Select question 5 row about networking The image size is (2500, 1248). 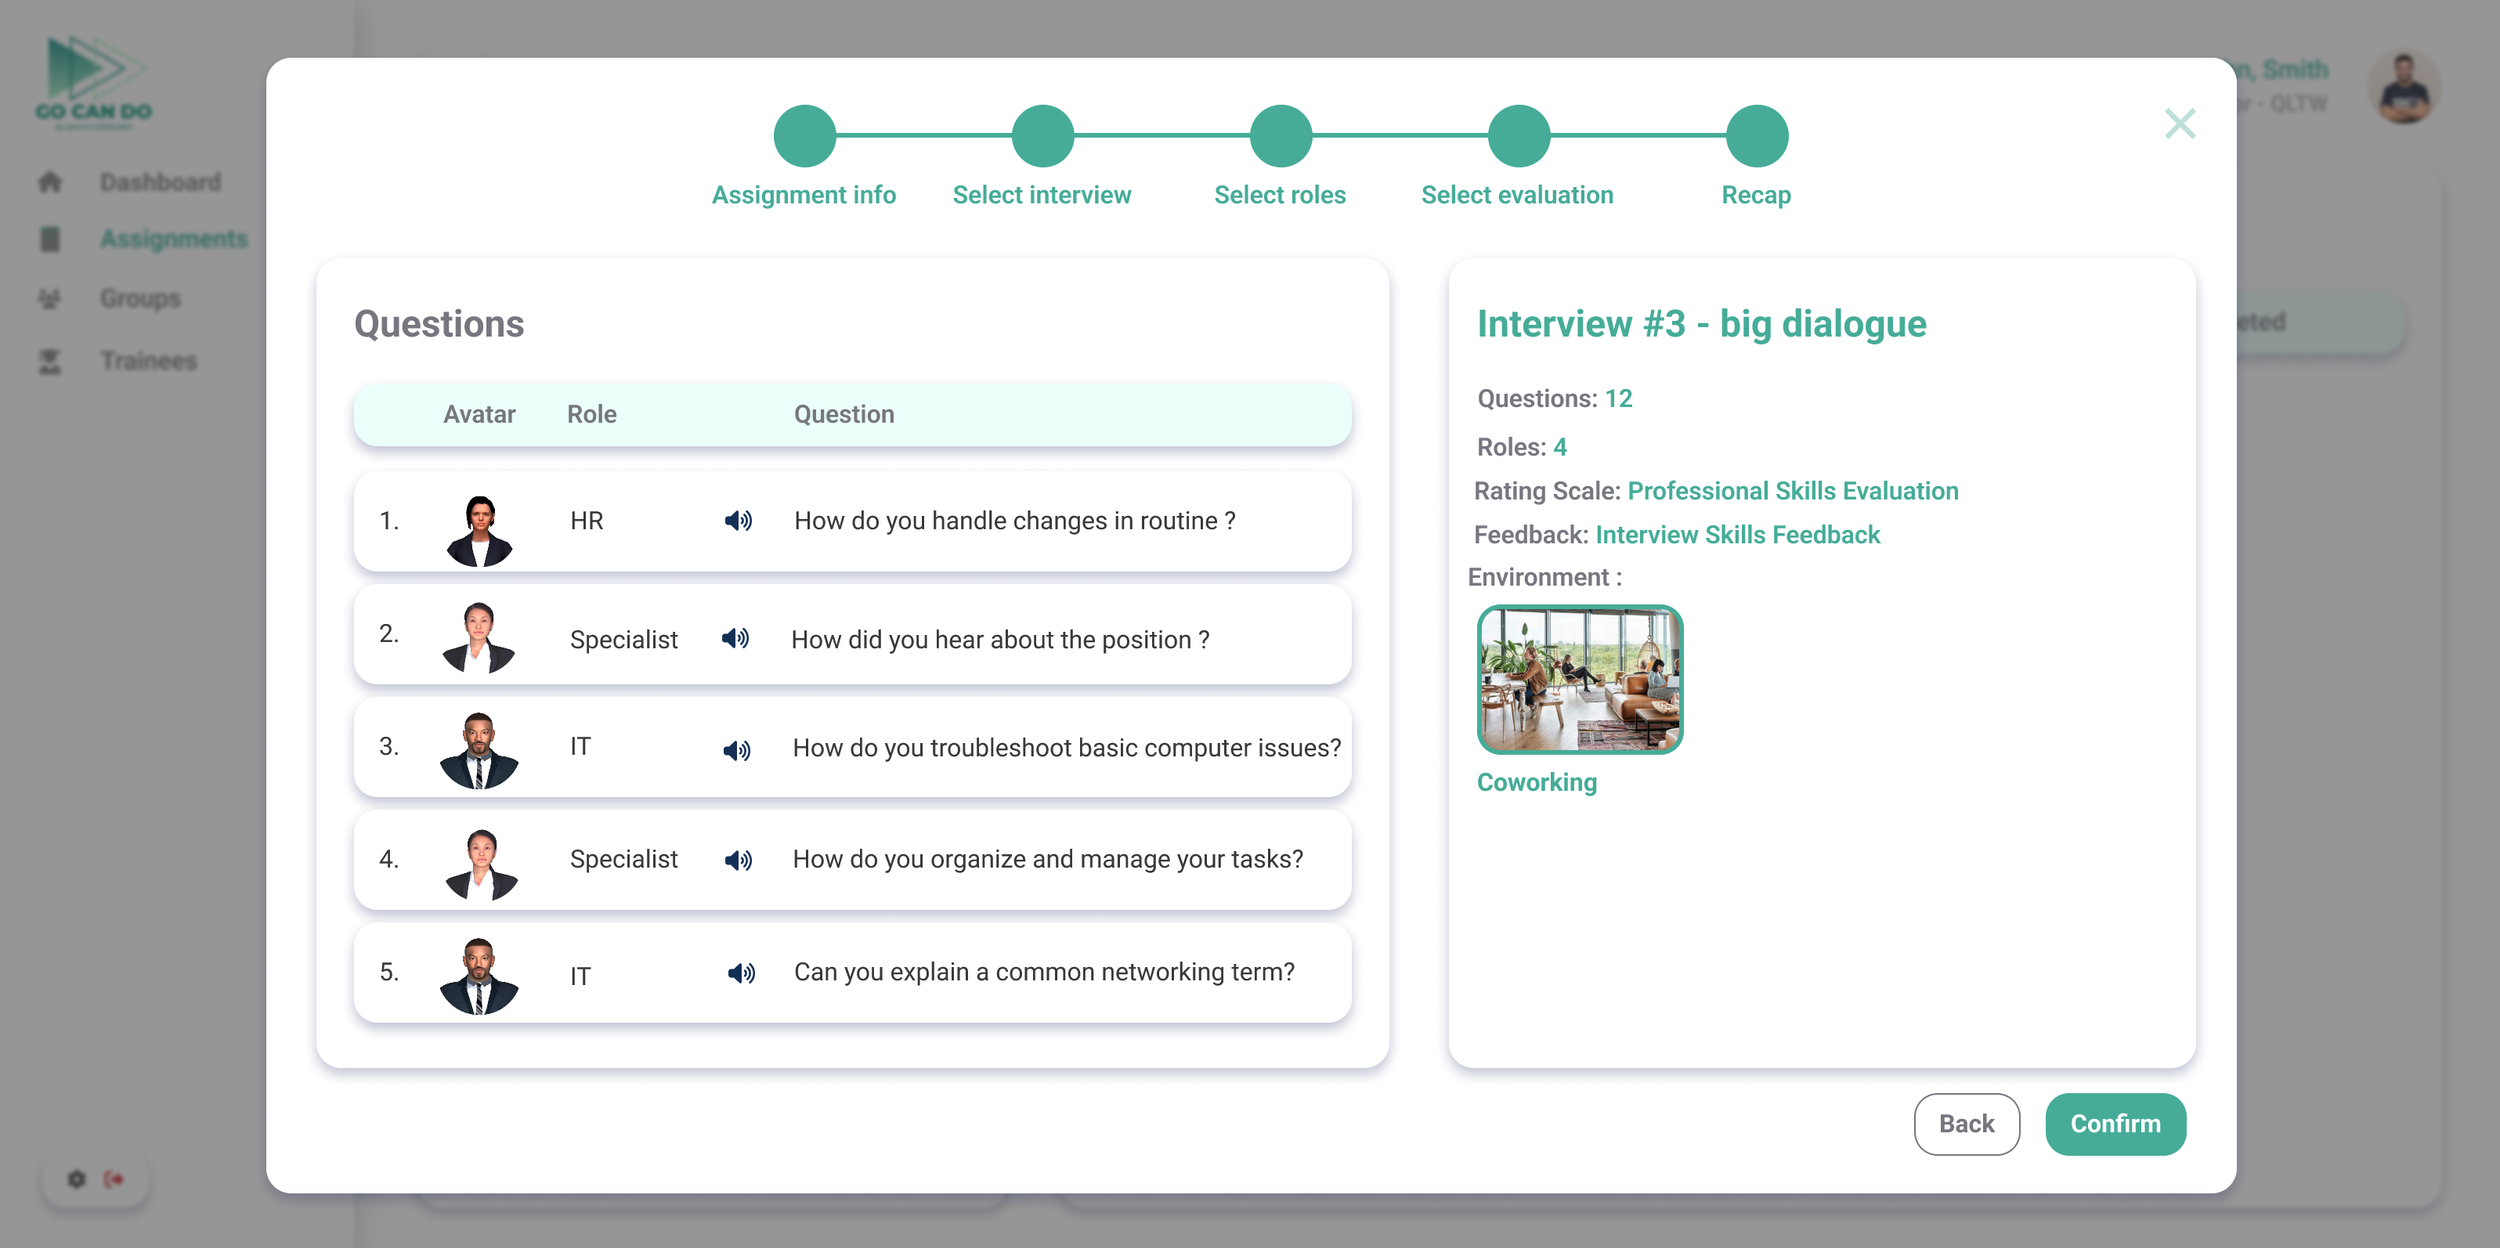pos(1043,972)
